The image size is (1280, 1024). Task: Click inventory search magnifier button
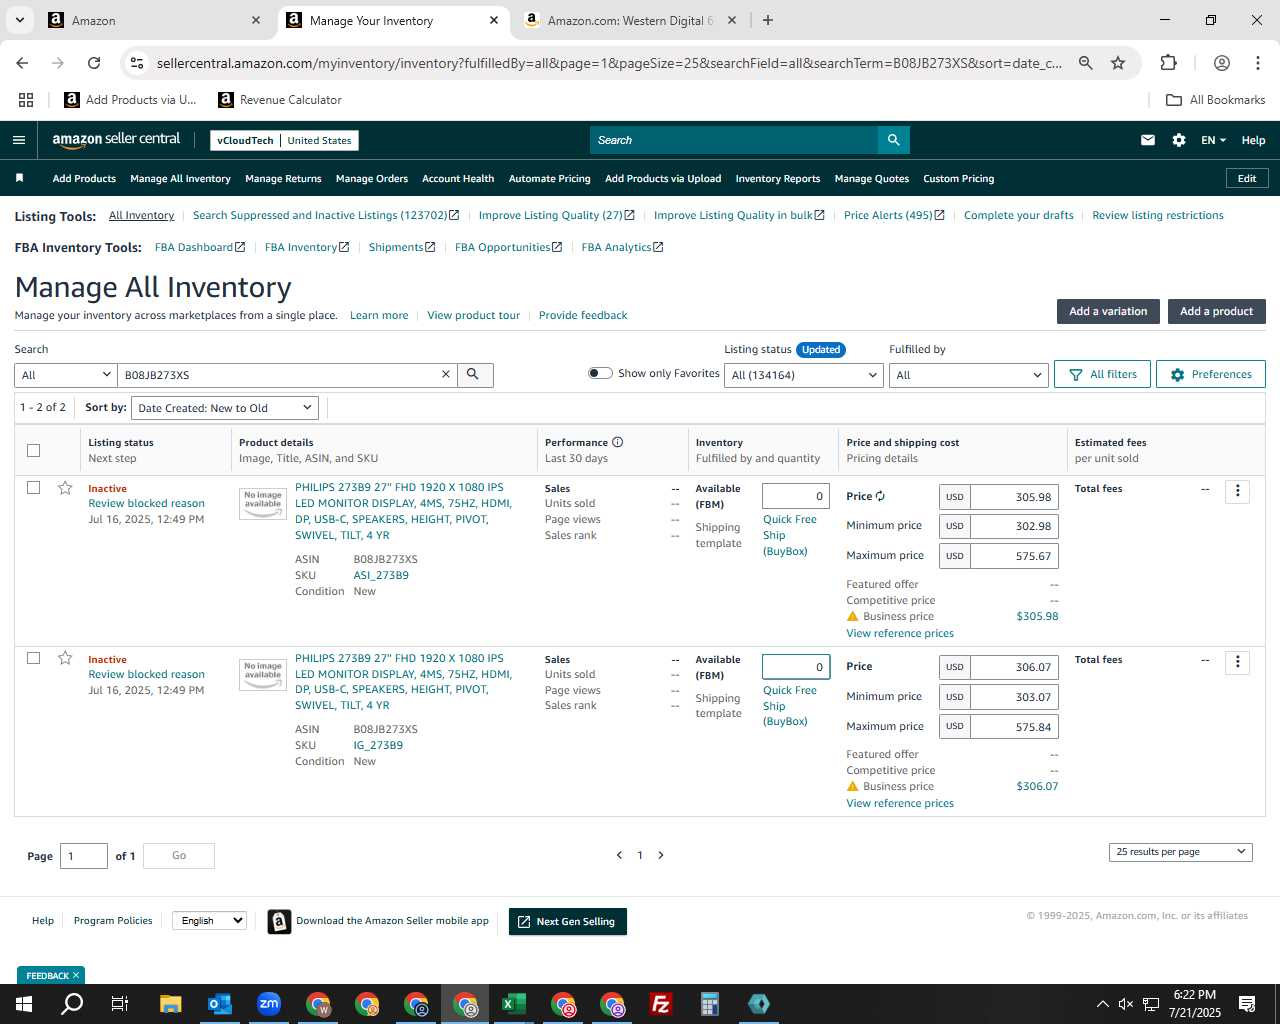point(475,375)
